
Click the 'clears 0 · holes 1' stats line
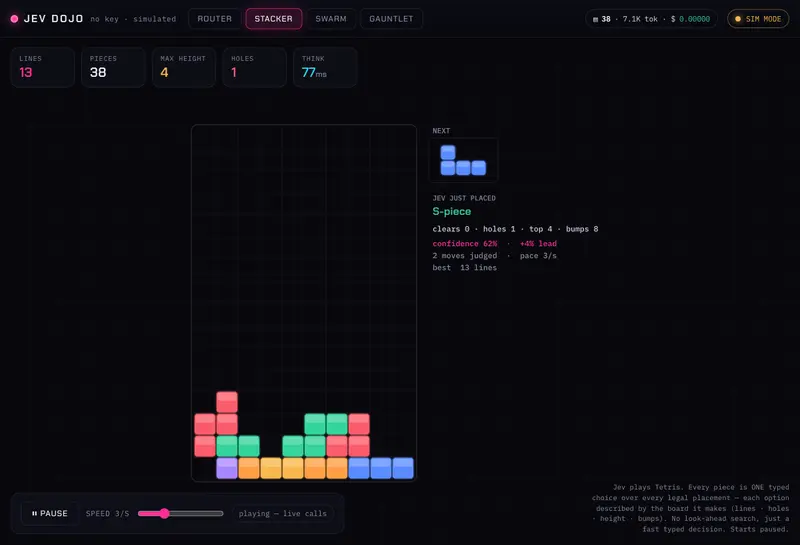click(x=515, y=229)
